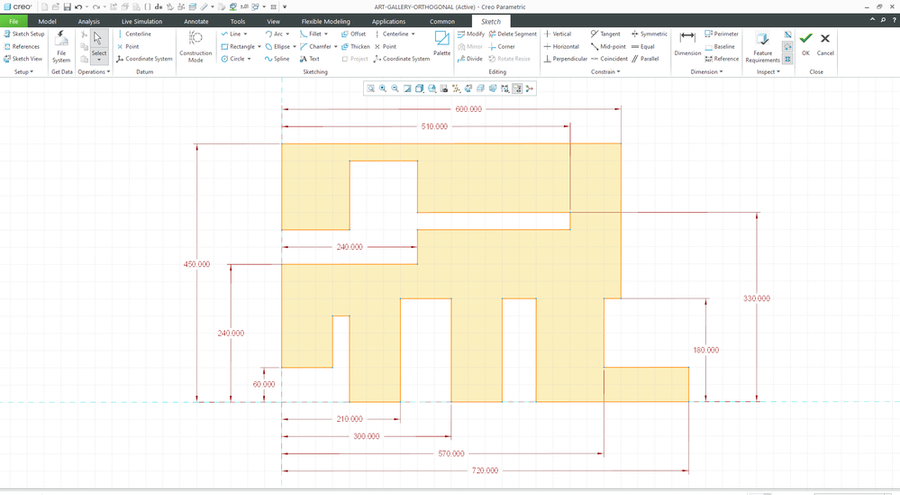Toggle the highlighted display filter in view toolbar

pyautogui.click(x=517, y=89)
